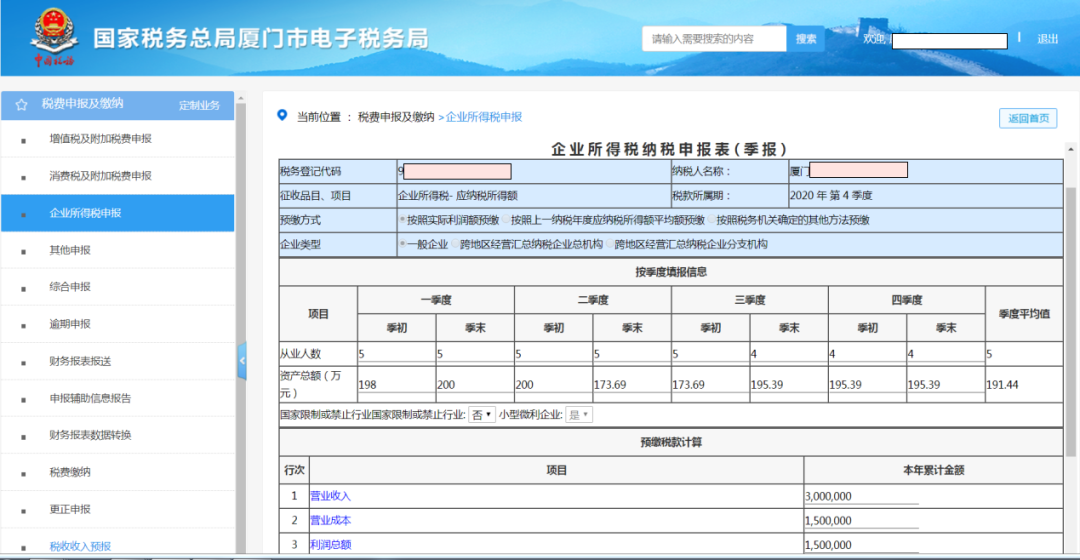Click the national tax emblem logo
This screenshot has width=1080, height=560.
point(54,37)
